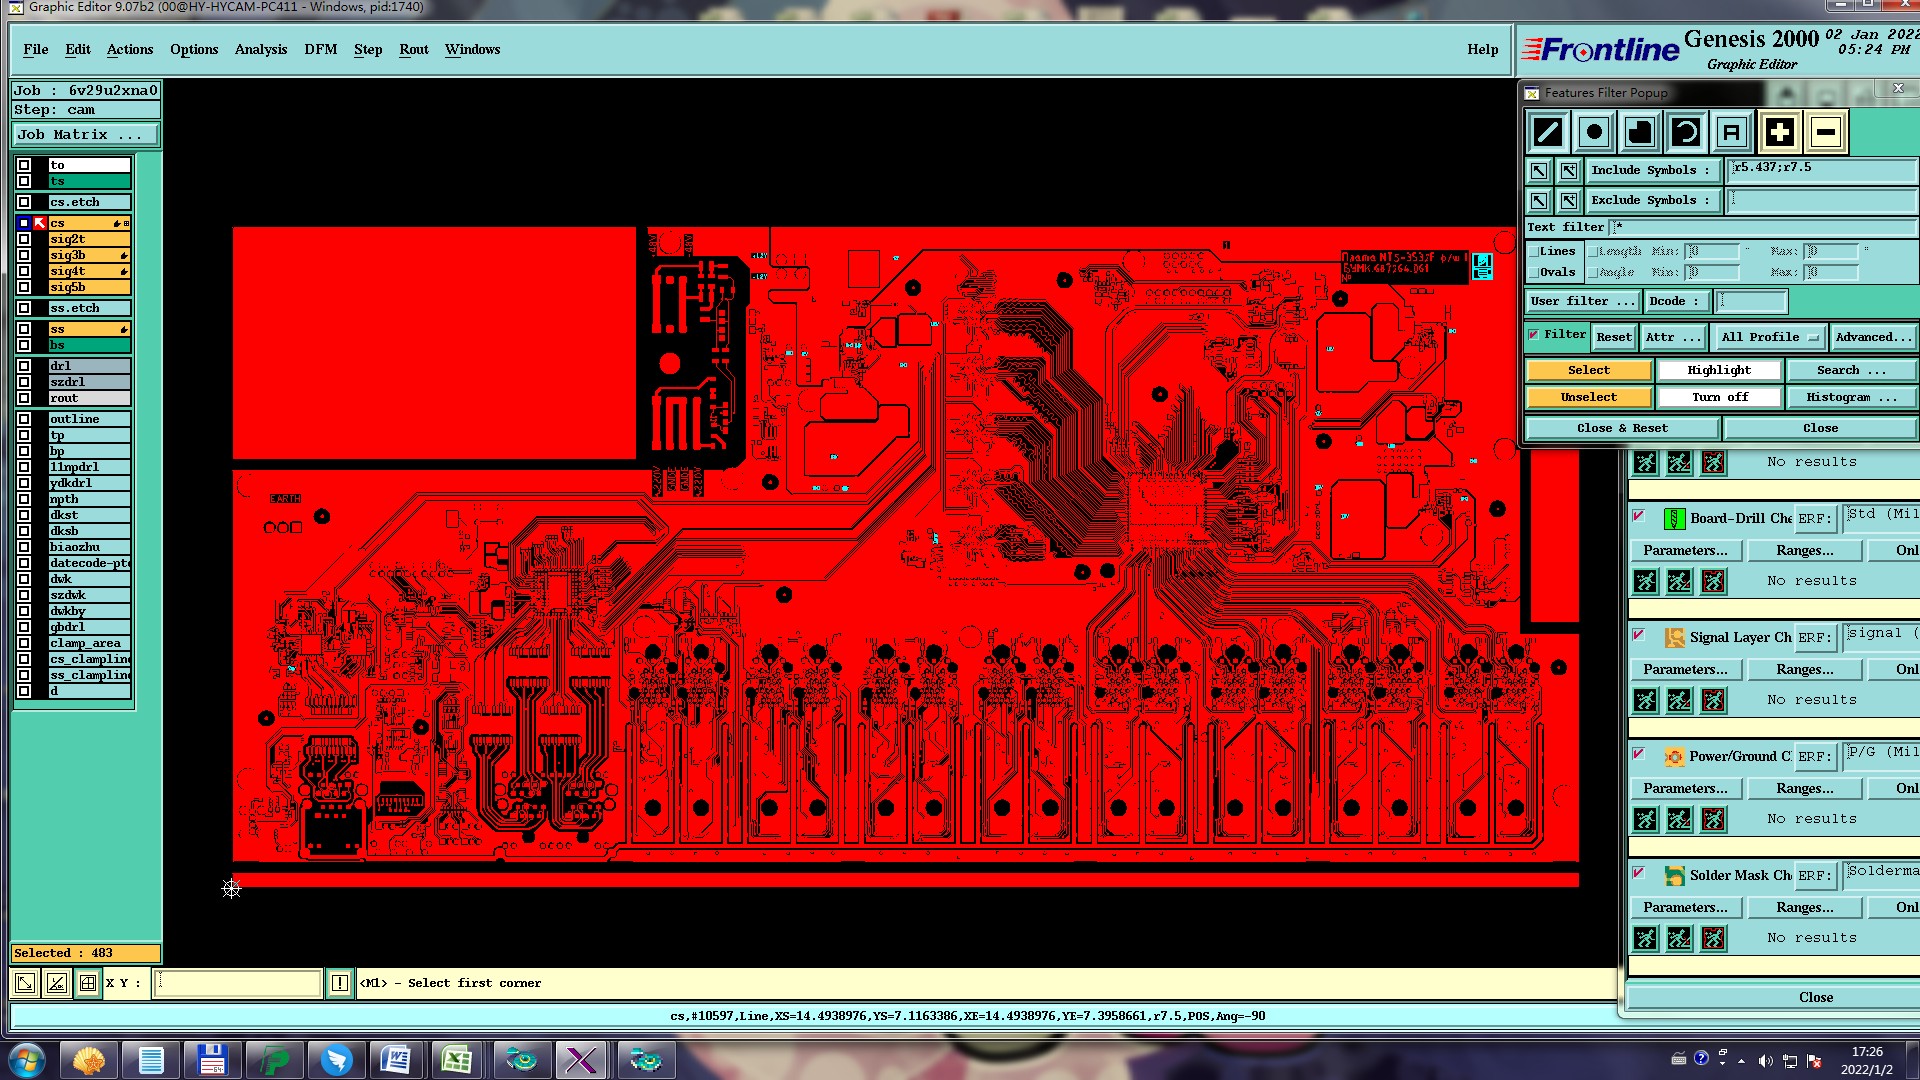Toggle the negative polarity filter icon

click(x=1825, y=132)
